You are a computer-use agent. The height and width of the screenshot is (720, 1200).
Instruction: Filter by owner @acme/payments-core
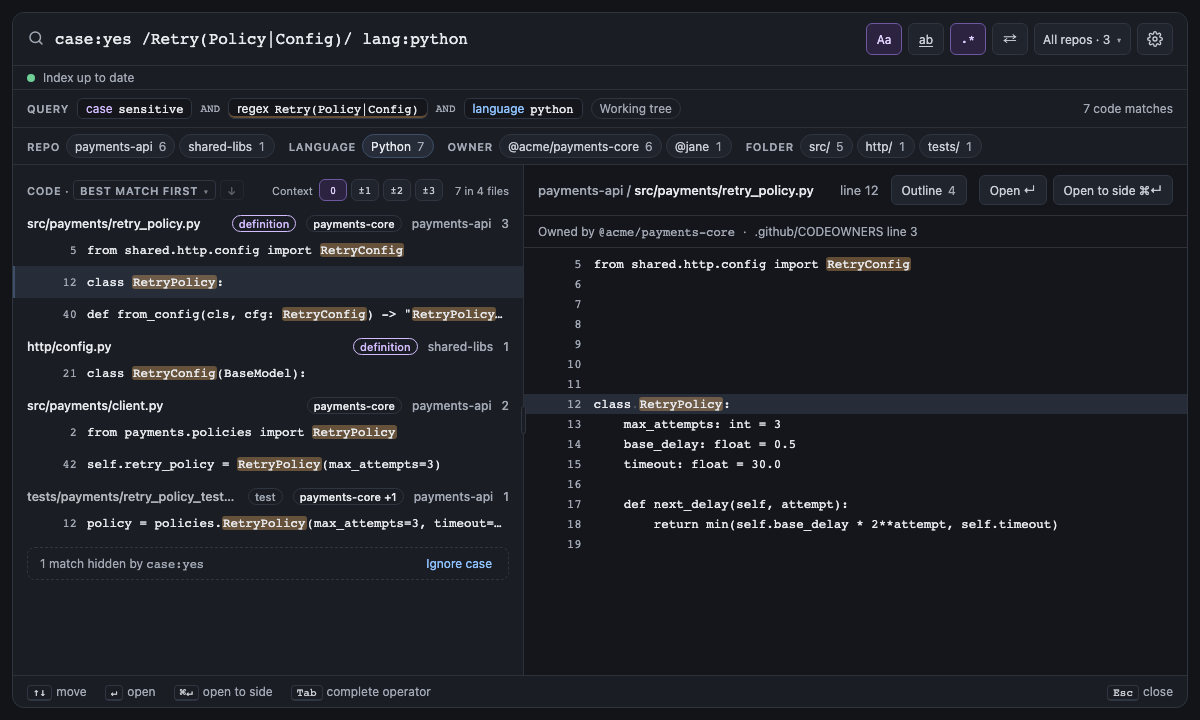pyautogui.click(x=580, y=146)
